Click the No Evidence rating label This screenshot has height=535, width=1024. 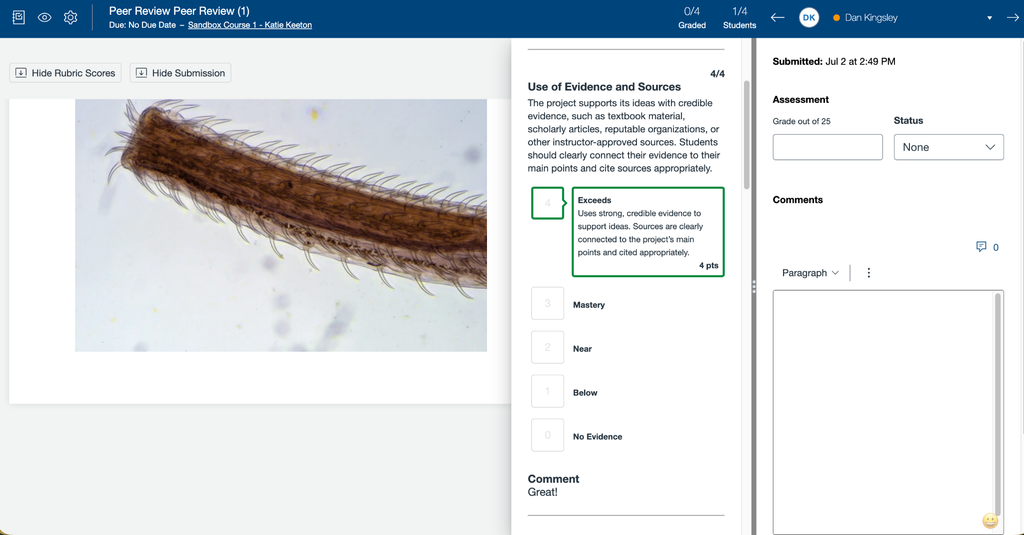(x=598, y=436)
